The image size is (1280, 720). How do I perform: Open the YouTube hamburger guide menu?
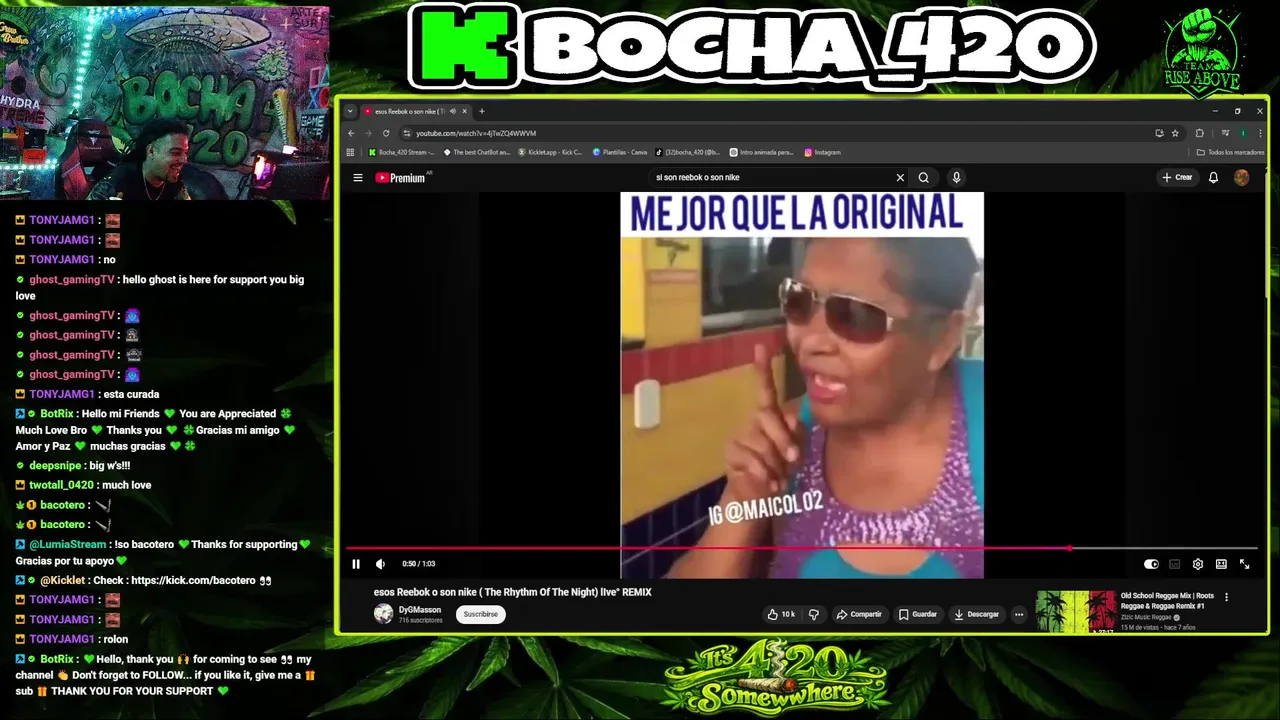point(358,178)
